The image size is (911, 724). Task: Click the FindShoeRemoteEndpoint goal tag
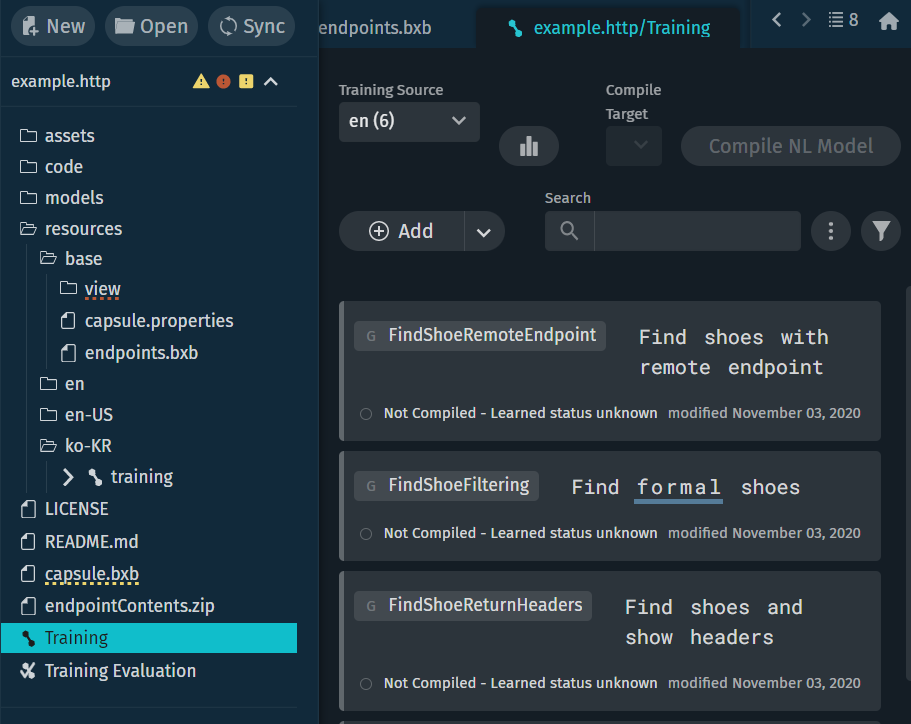[x=480, y=335]
